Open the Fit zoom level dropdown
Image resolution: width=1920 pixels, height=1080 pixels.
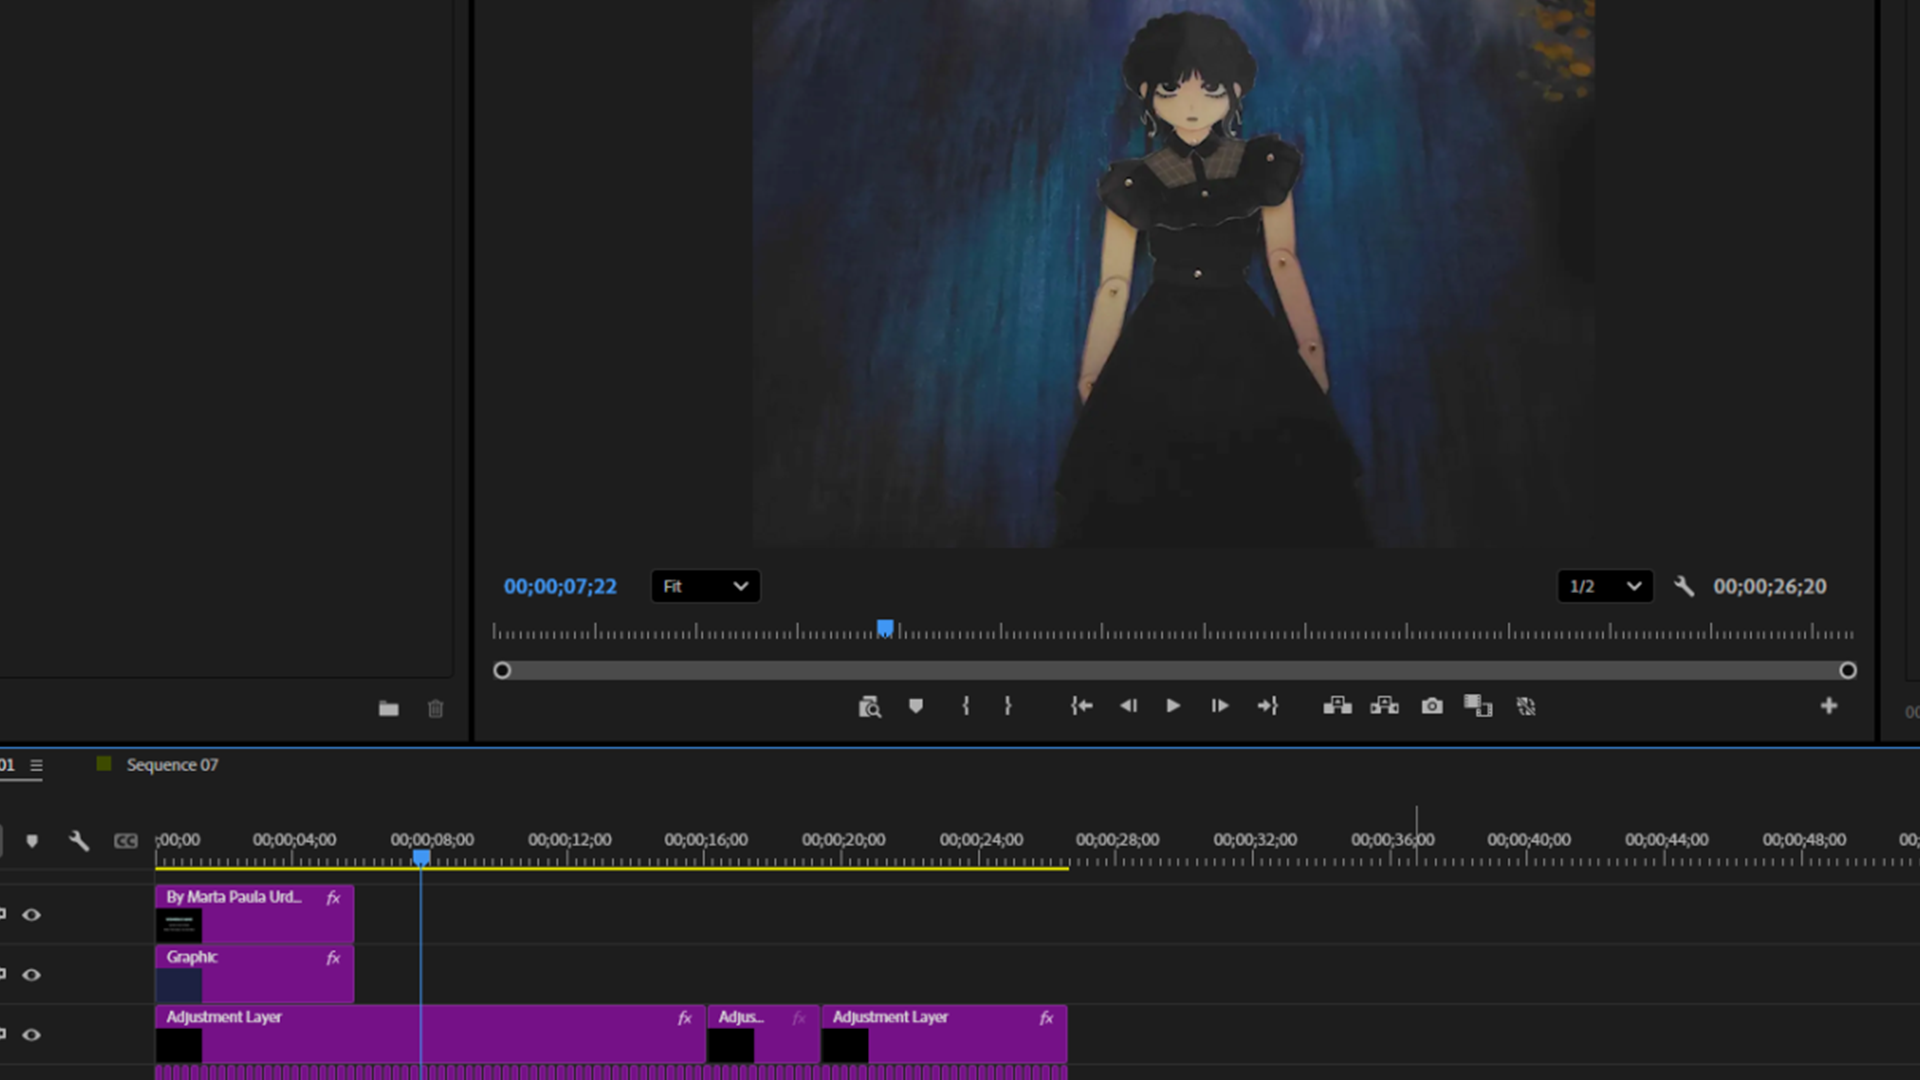pyautogui.click(x=705, y=587)
